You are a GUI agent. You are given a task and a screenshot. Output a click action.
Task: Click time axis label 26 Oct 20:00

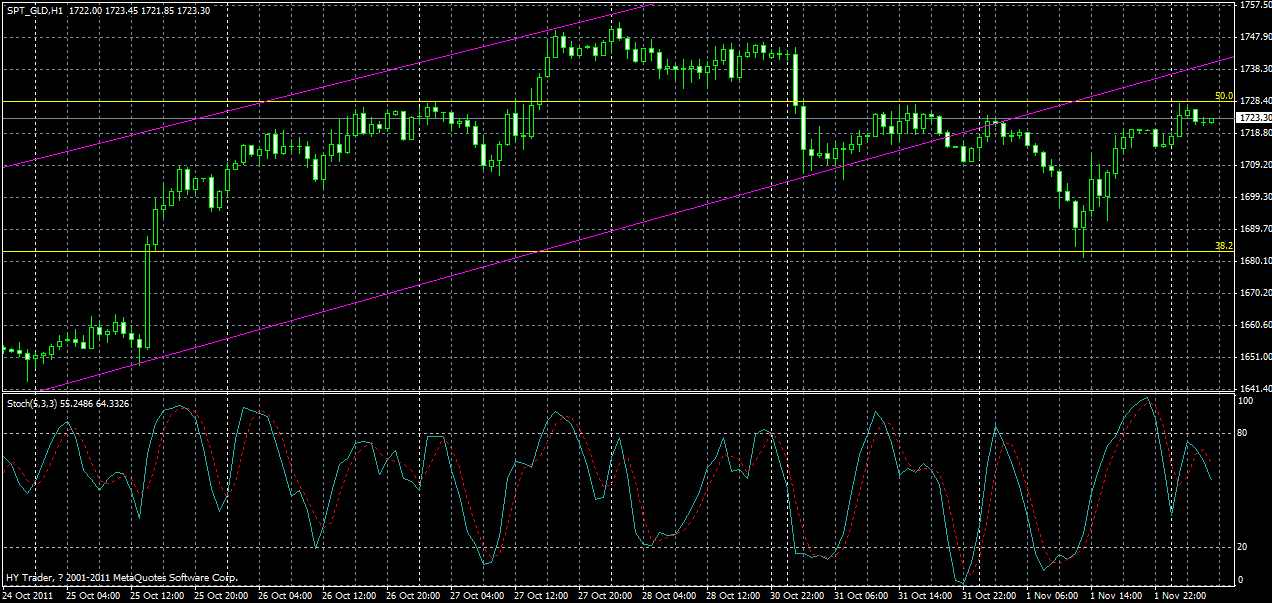[415, 596]
